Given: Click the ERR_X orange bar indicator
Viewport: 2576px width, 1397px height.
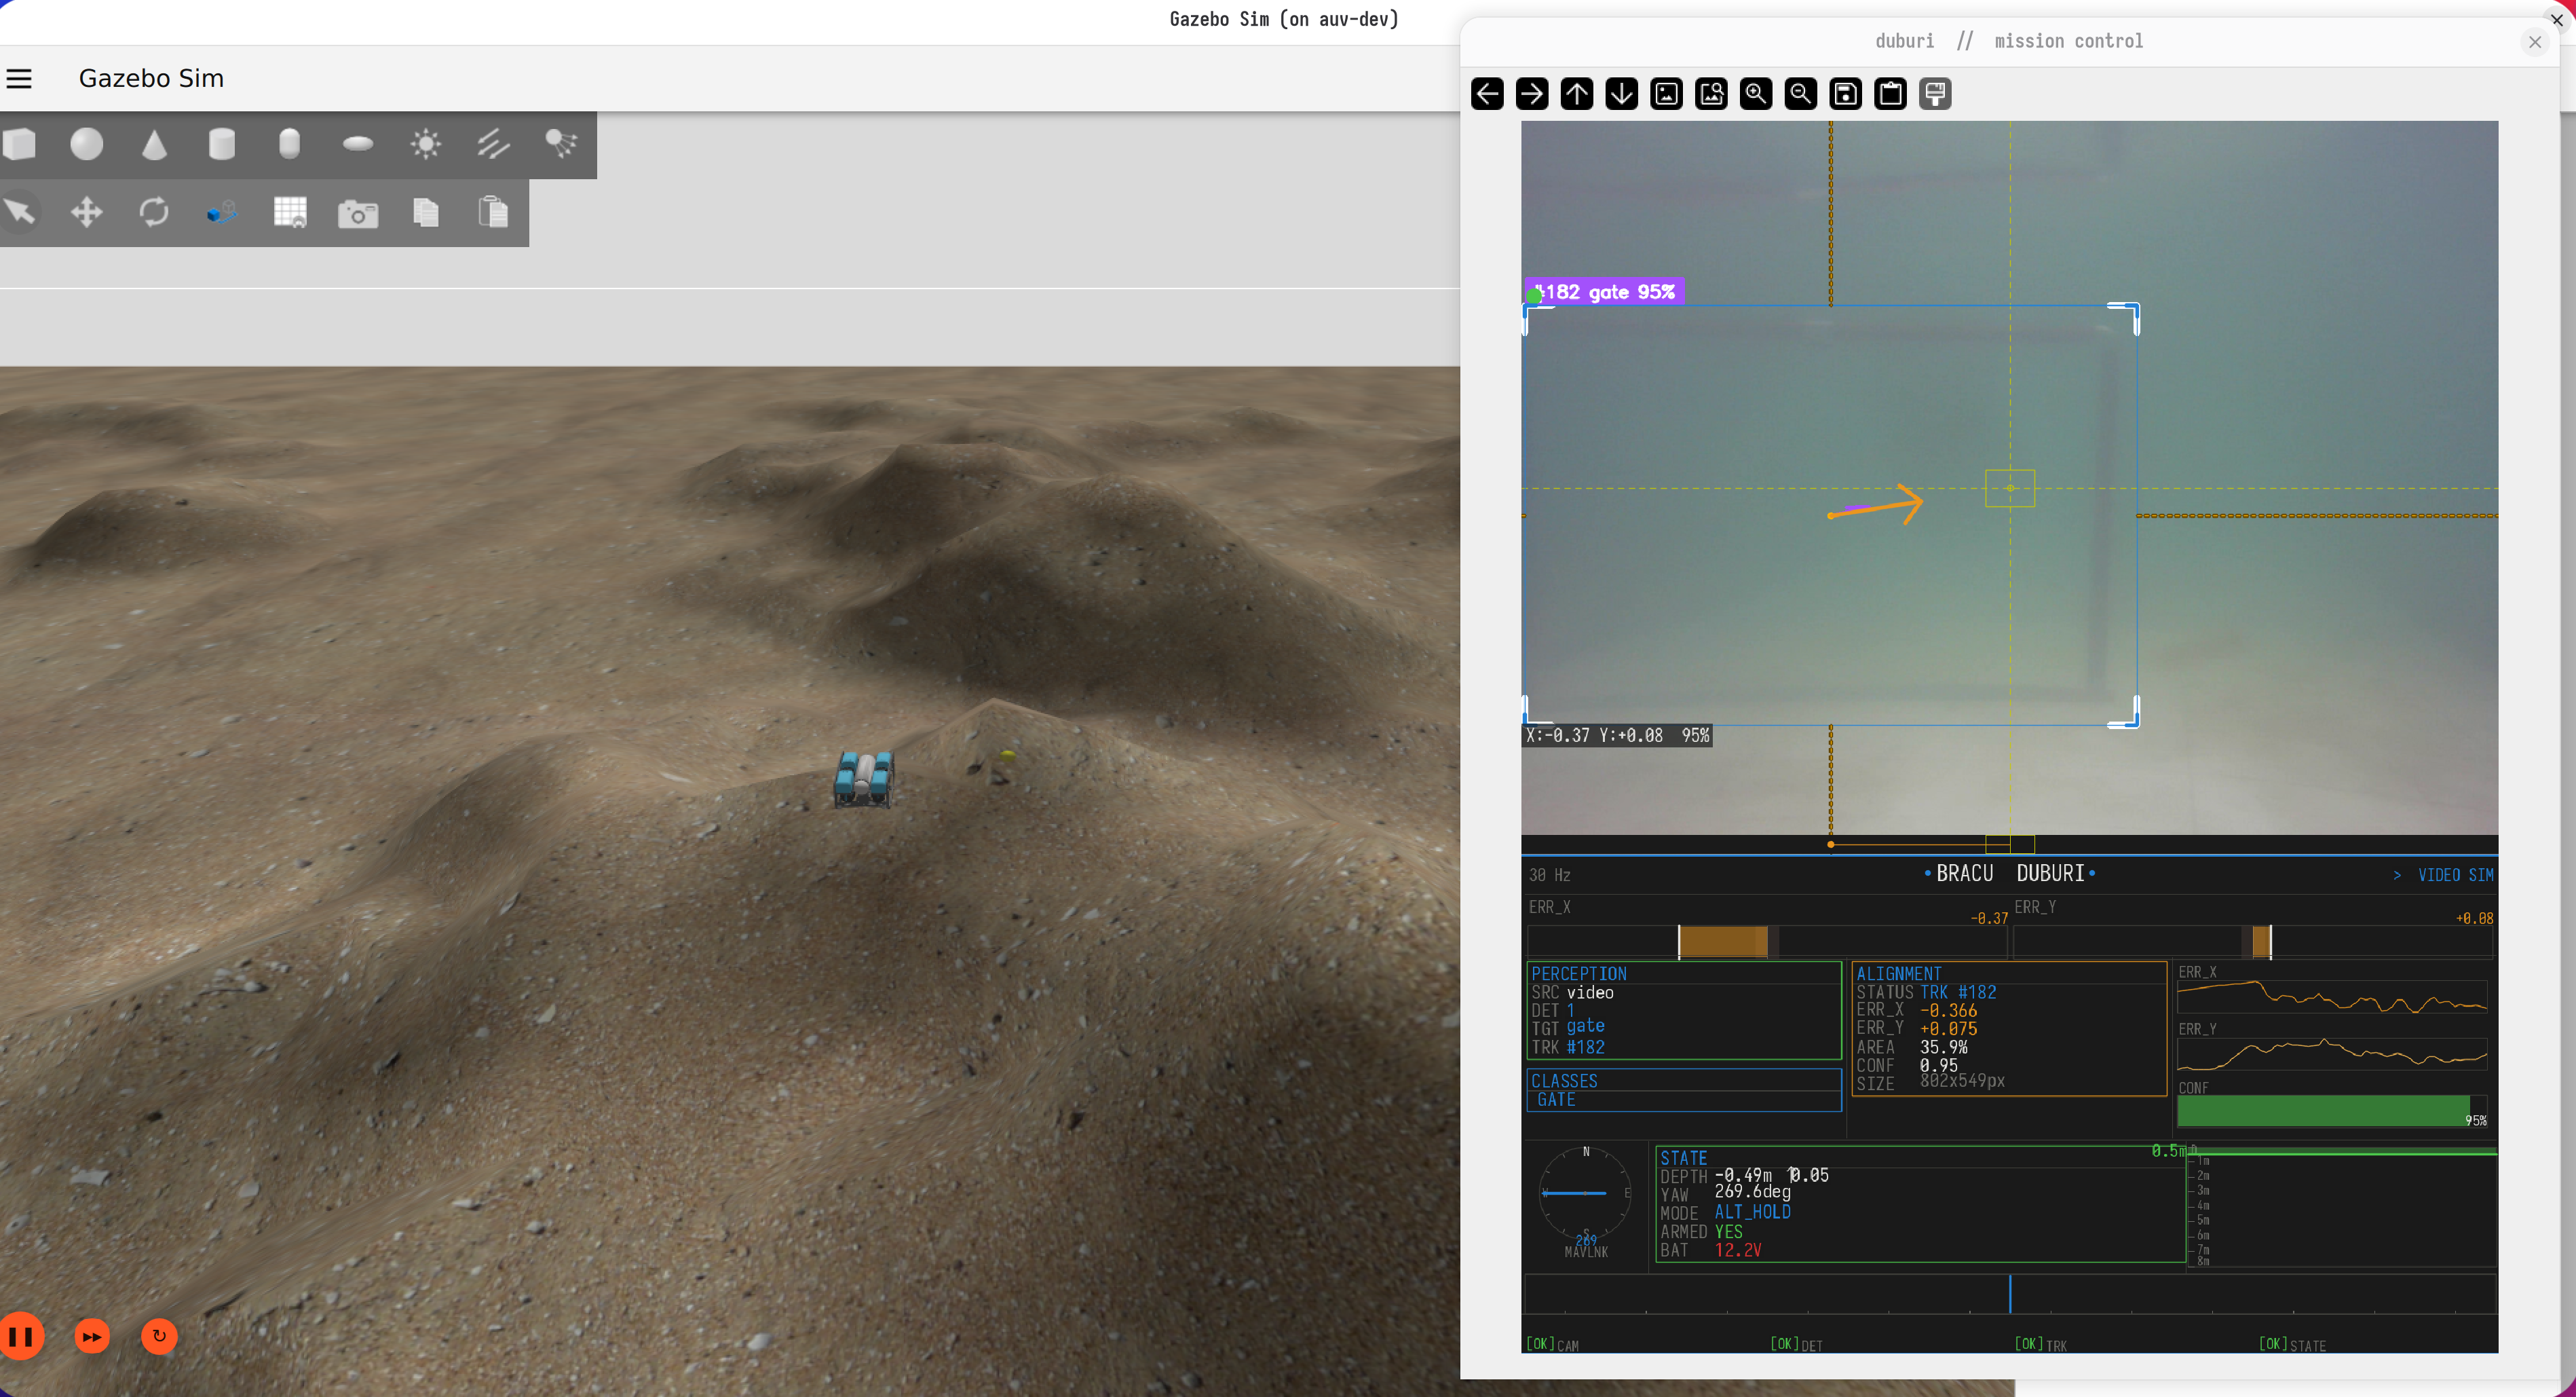Looking at the screenshot, I should (x=1723, y=941).
